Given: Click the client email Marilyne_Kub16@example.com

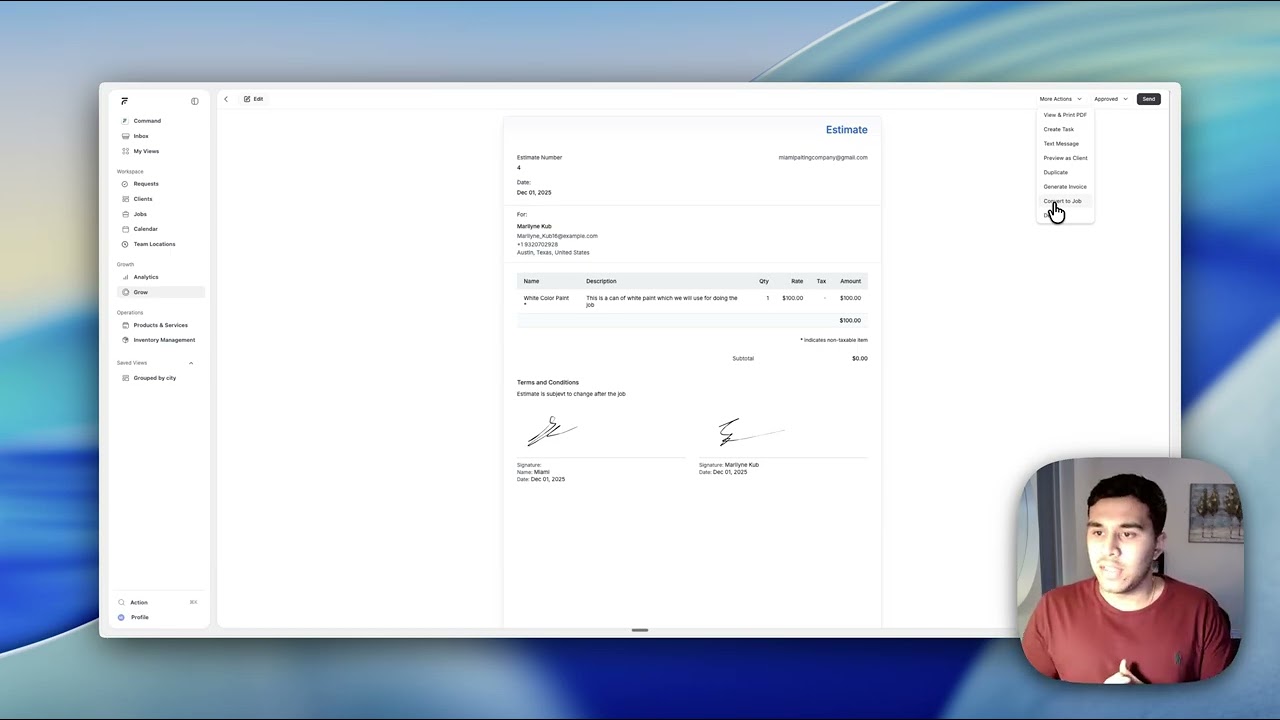Looking at the screenshot, I should [x=557, y=236].
